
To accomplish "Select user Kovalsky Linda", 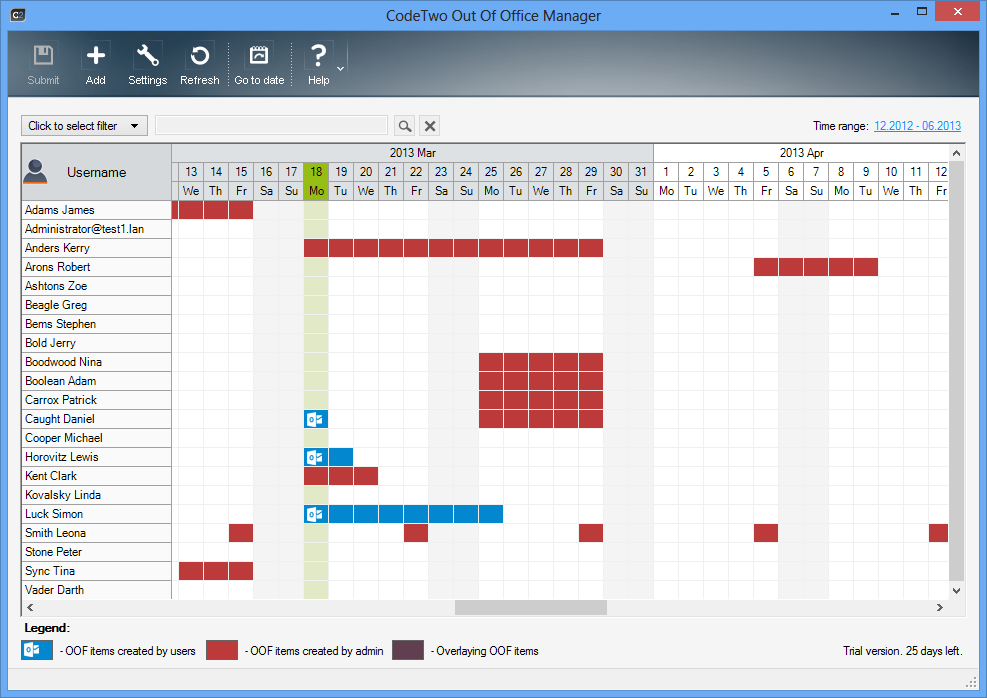I will [x=96, y=495].
